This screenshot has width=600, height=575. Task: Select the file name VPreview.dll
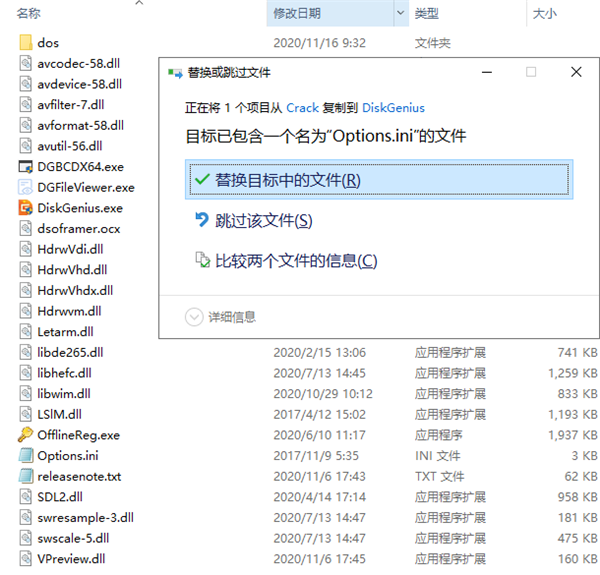point(71,559)
